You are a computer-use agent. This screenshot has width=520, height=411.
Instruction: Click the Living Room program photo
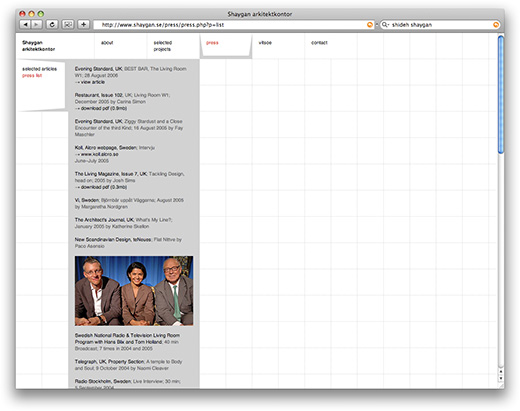tap(134, 291)
